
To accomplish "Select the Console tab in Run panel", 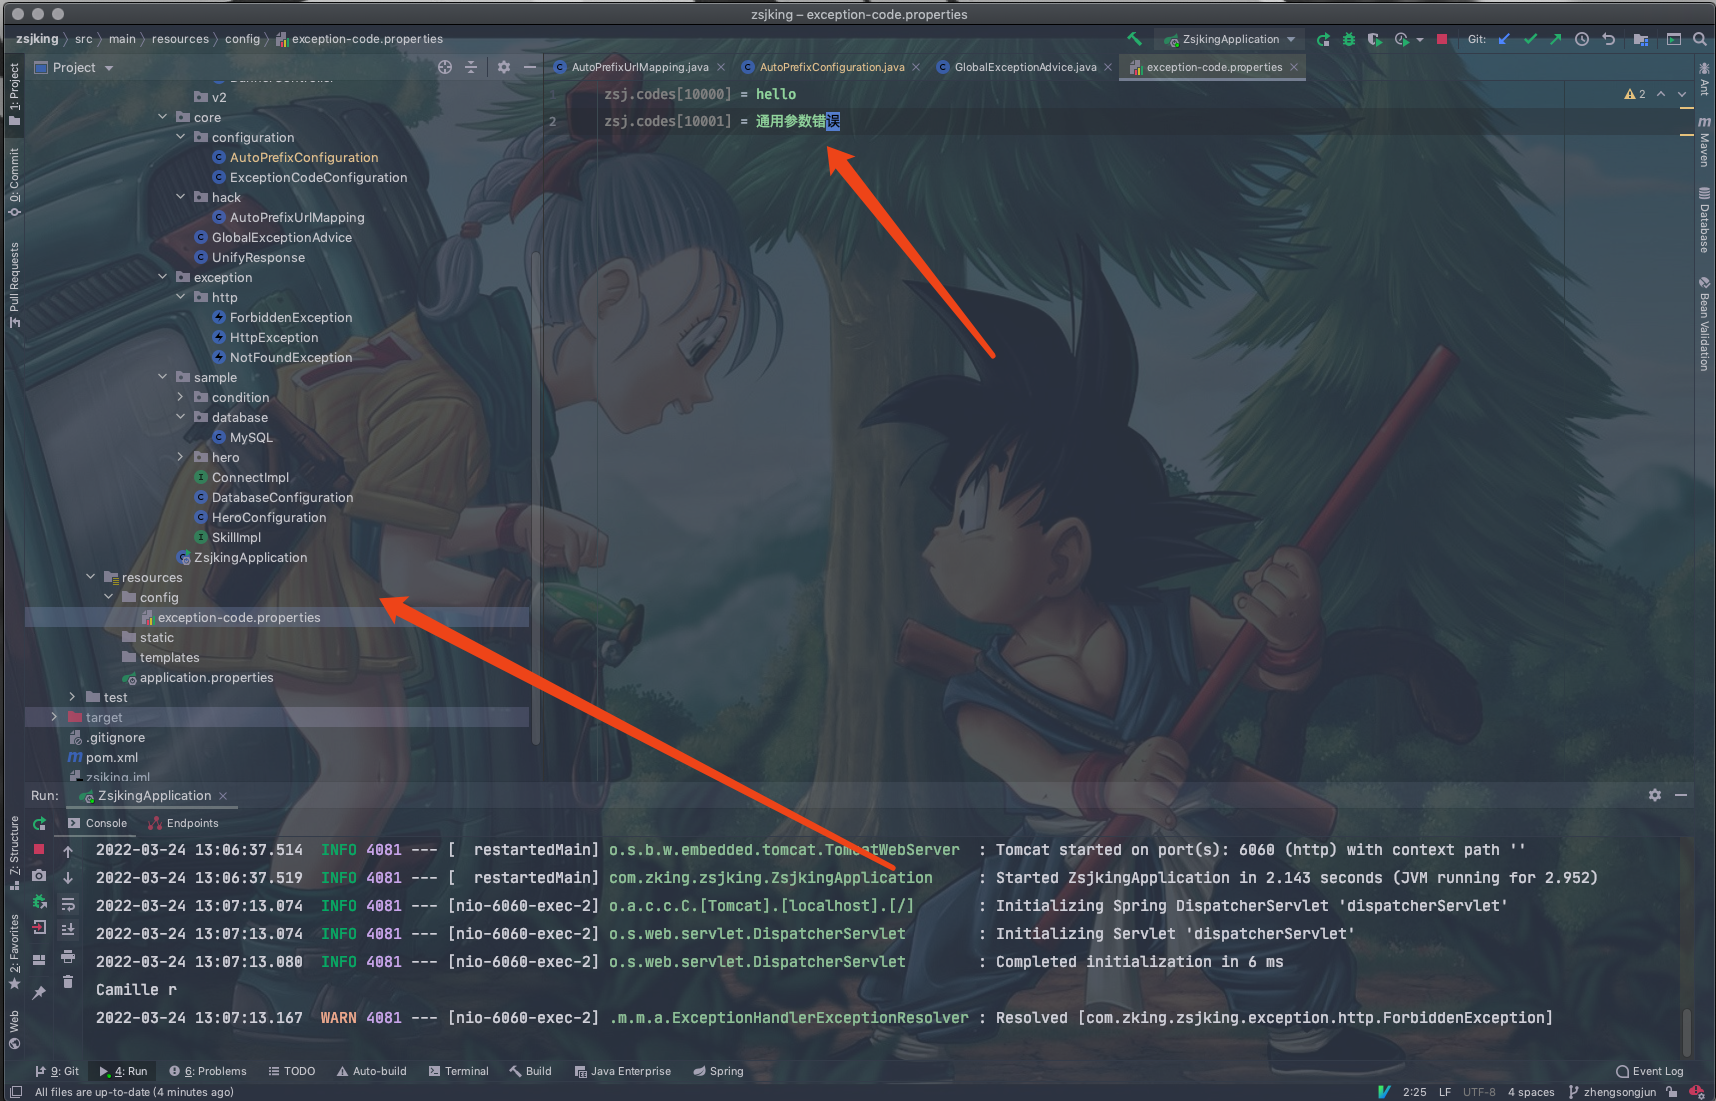I will coord(98,823).
